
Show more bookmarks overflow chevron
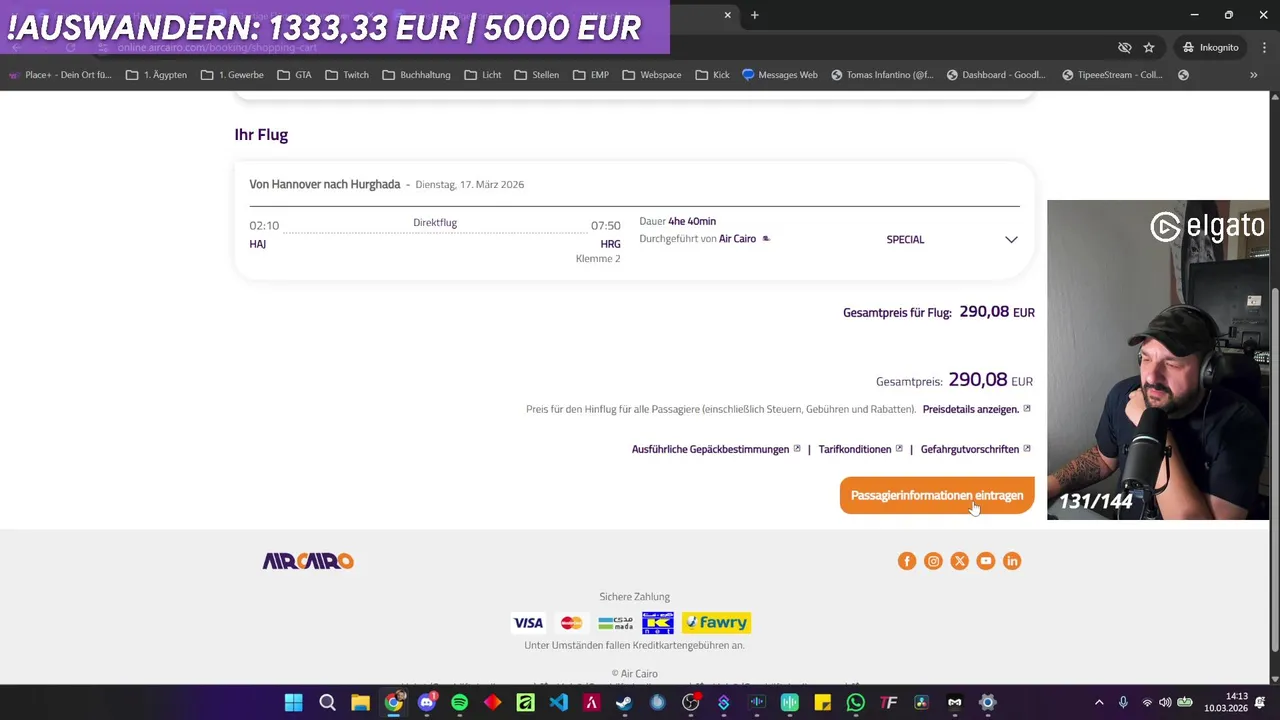[1253, 75]
